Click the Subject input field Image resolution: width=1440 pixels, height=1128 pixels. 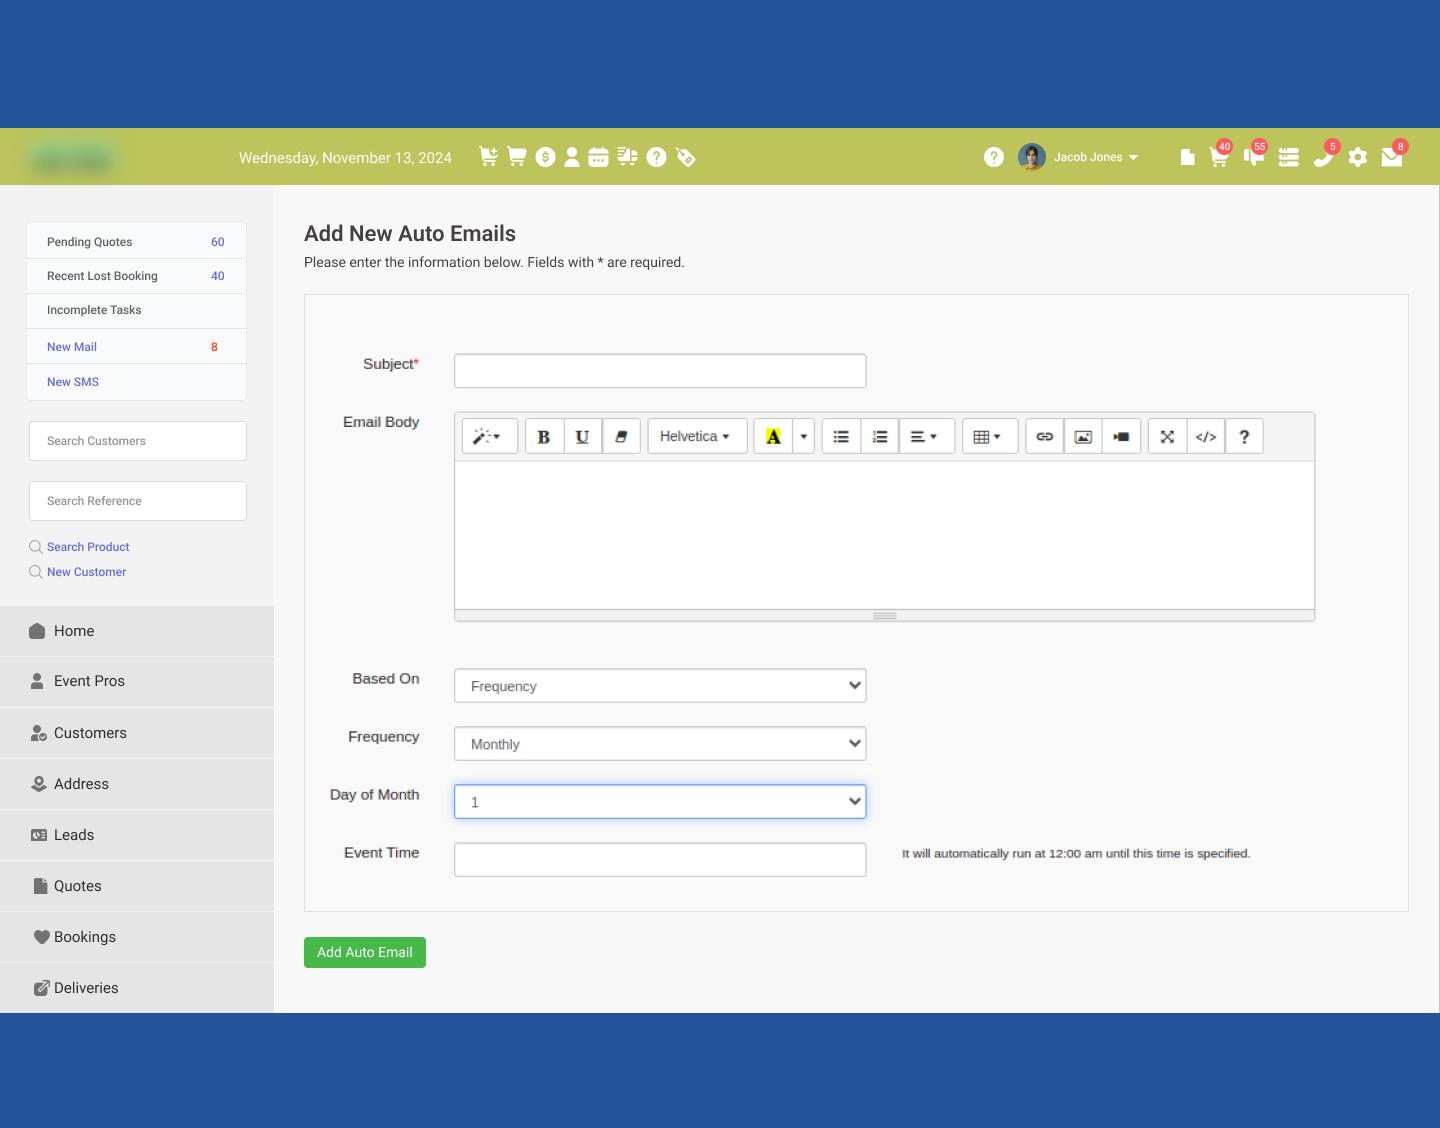(x=660, y=371)
